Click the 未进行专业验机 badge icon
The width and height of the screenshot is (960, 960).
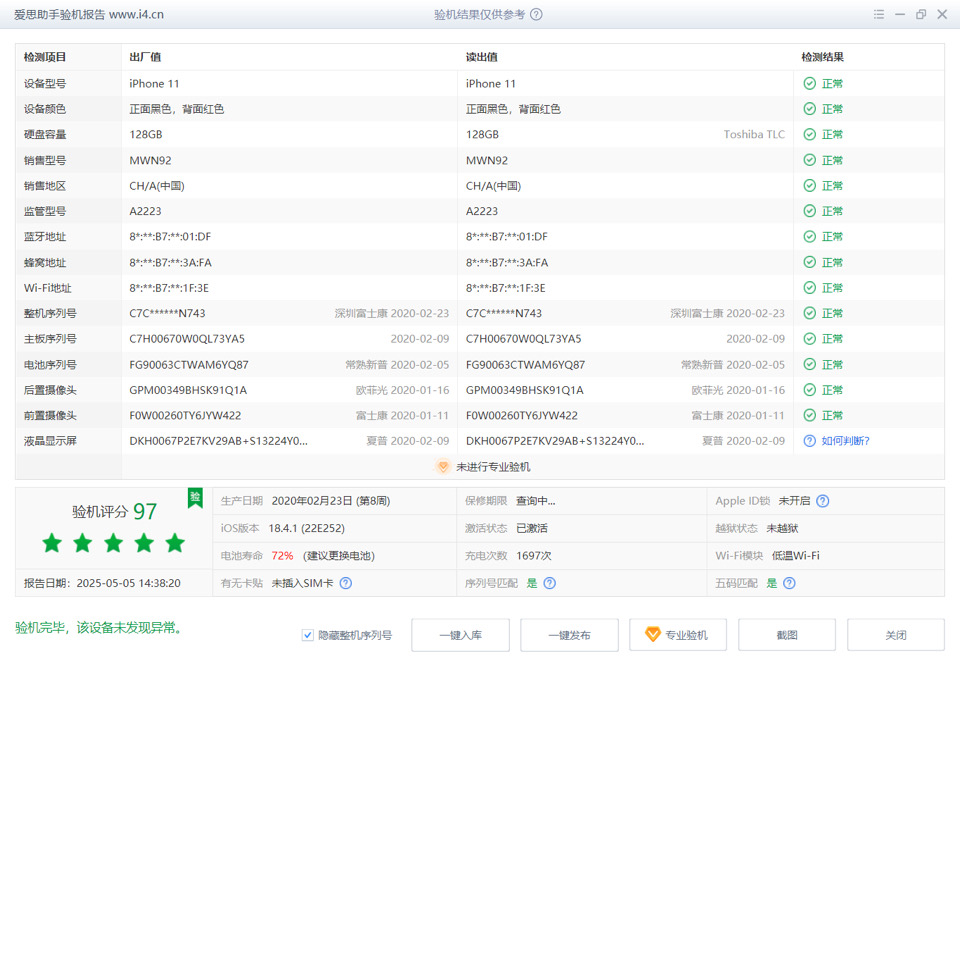tap(443, 467)
